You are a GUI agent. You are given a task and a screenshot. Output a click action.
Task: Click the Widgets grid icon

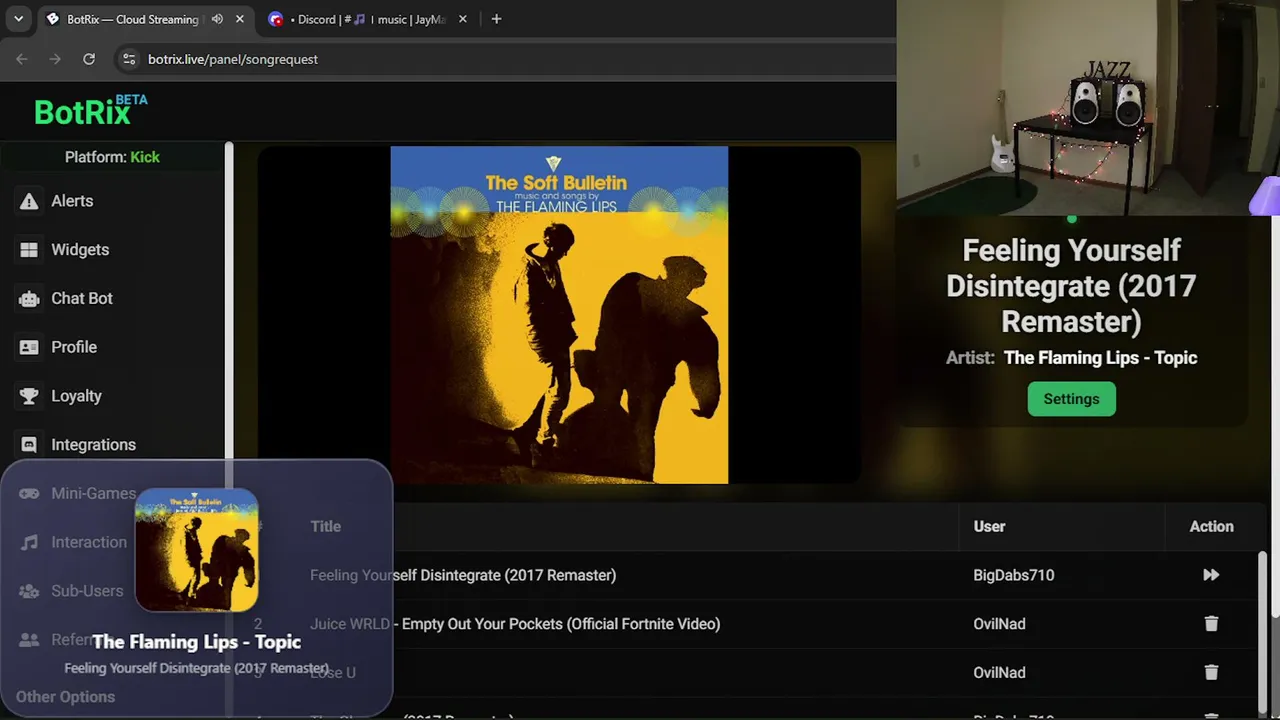point(30,250)
